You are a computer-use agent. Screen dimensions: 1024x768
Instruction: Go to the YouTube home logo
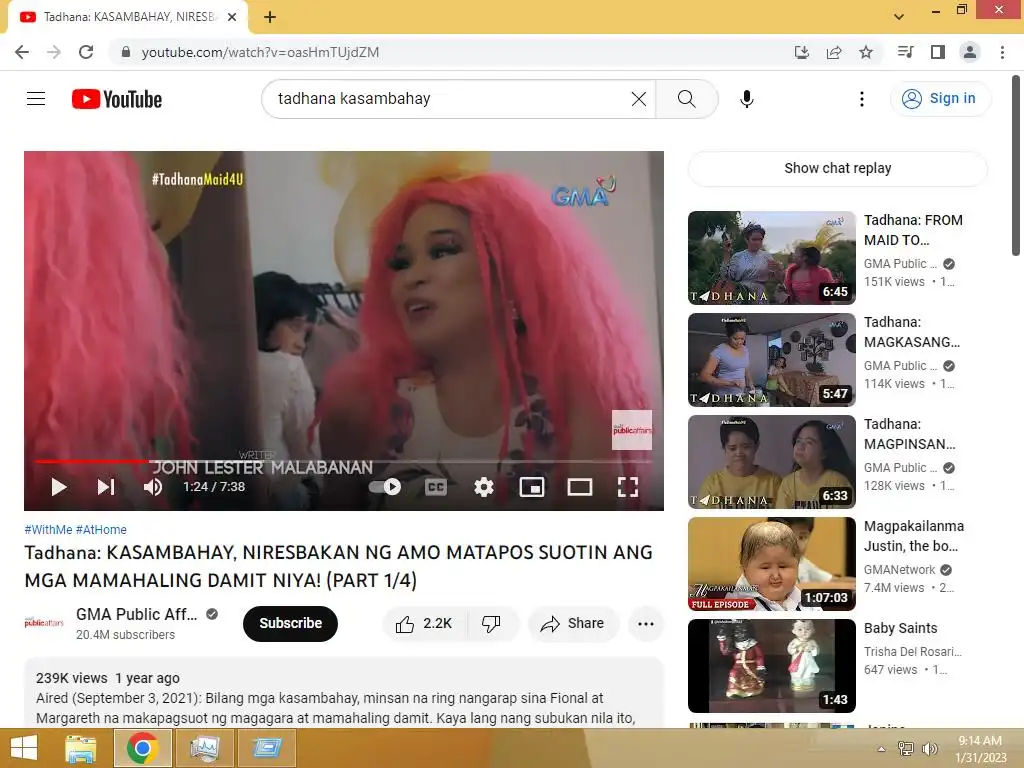pyautogui.click(x=117, y=99)
